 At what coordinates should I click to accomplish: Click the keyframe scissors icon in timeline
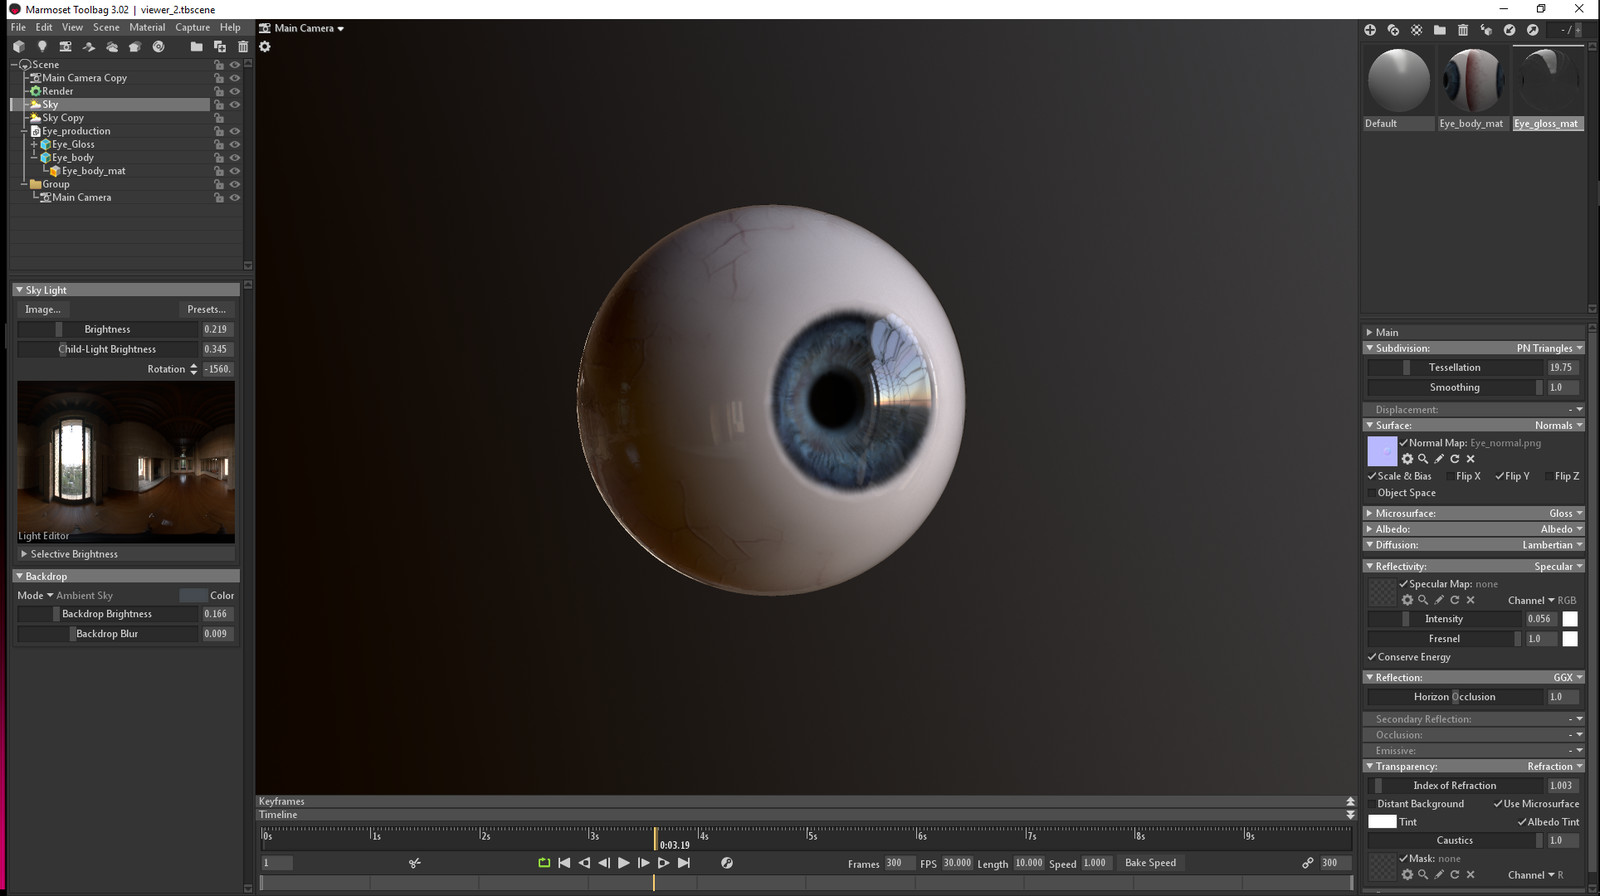(415, 862)
